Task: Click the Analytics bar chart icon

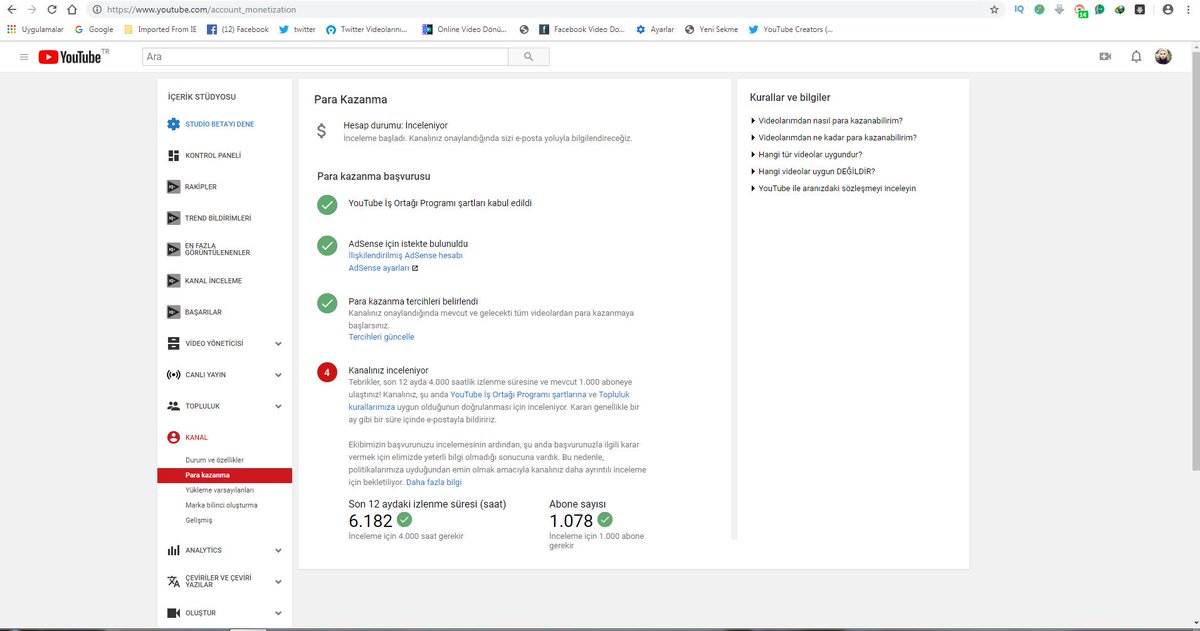Action: [173, 550]
